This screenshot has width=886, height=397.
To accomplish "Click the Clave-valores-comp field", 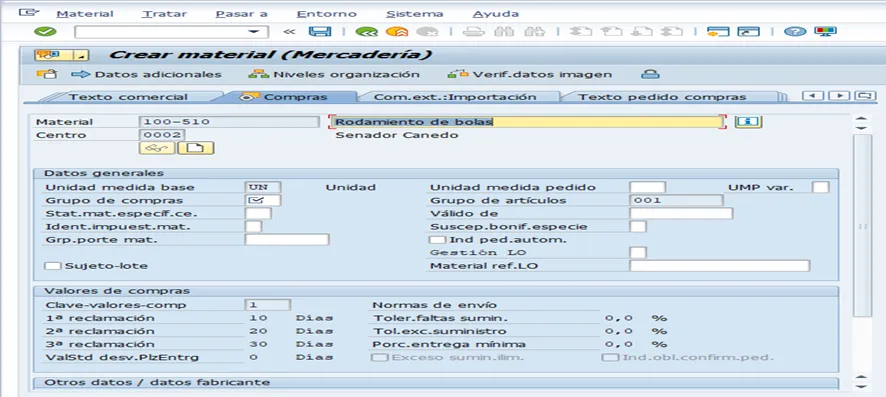I will point(268,305).
